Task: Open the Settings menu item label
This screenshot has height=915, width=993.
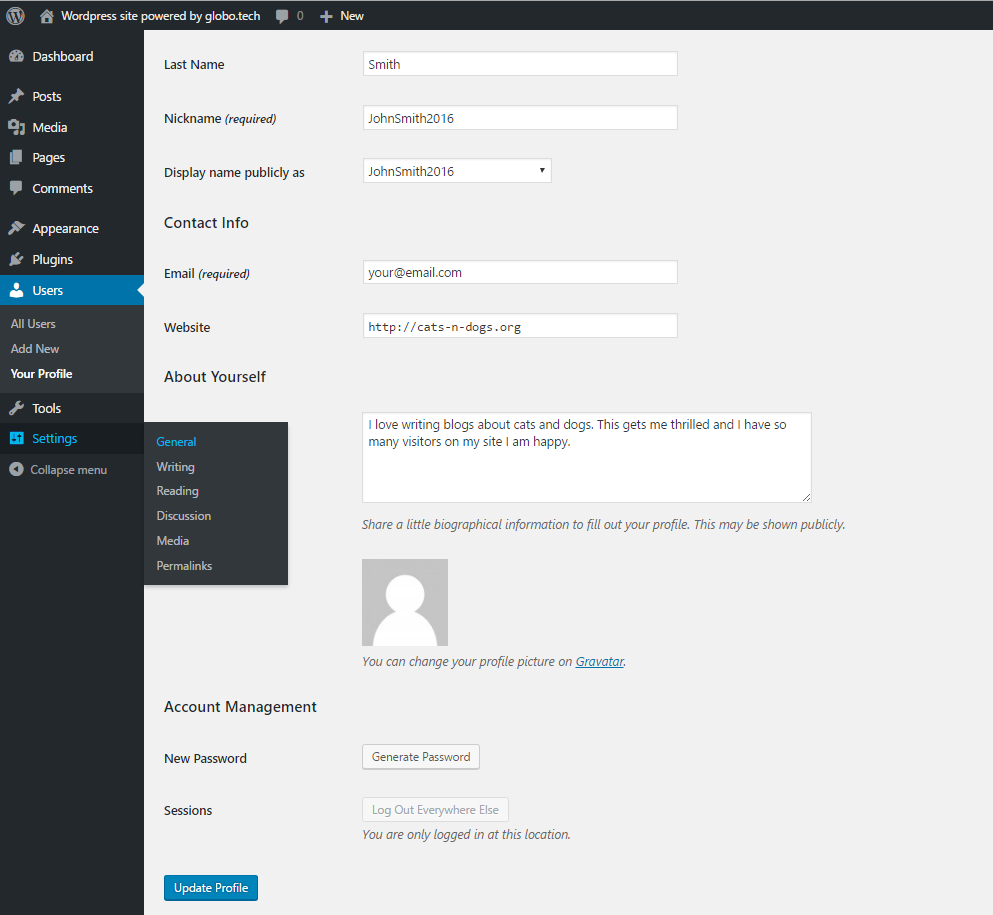Action: click(54, 438)
